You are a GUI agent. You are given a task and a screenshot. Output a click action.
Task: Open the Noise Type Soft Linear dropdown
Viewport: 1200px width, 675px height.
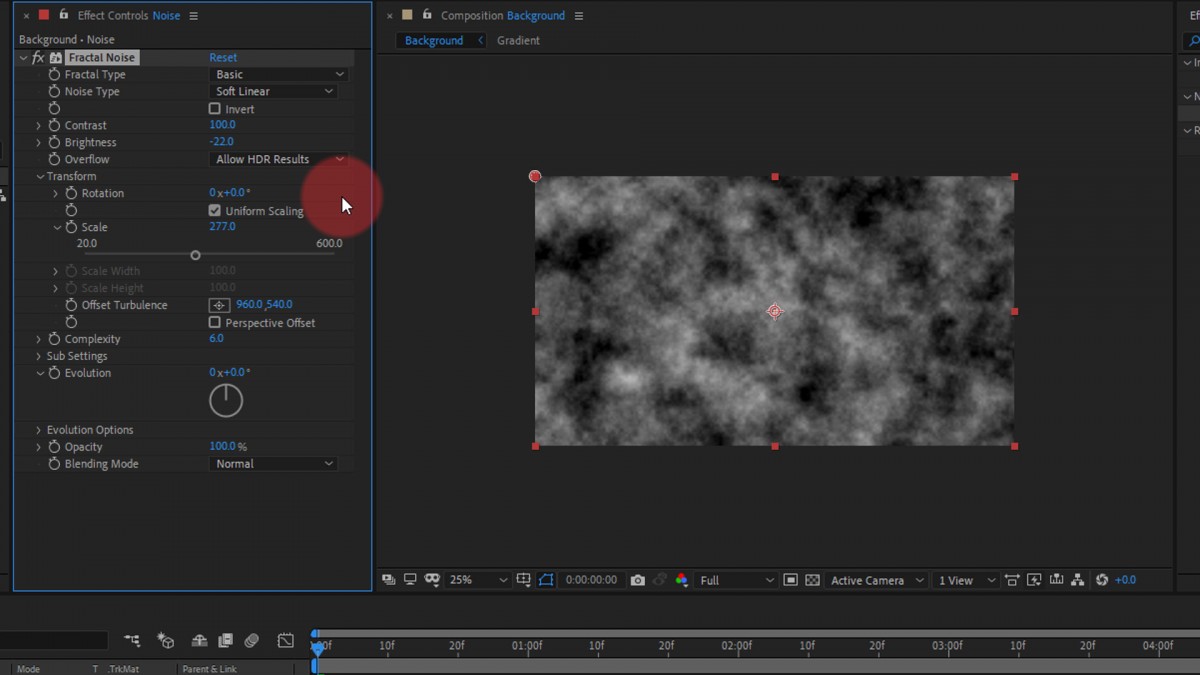point(274,91)
